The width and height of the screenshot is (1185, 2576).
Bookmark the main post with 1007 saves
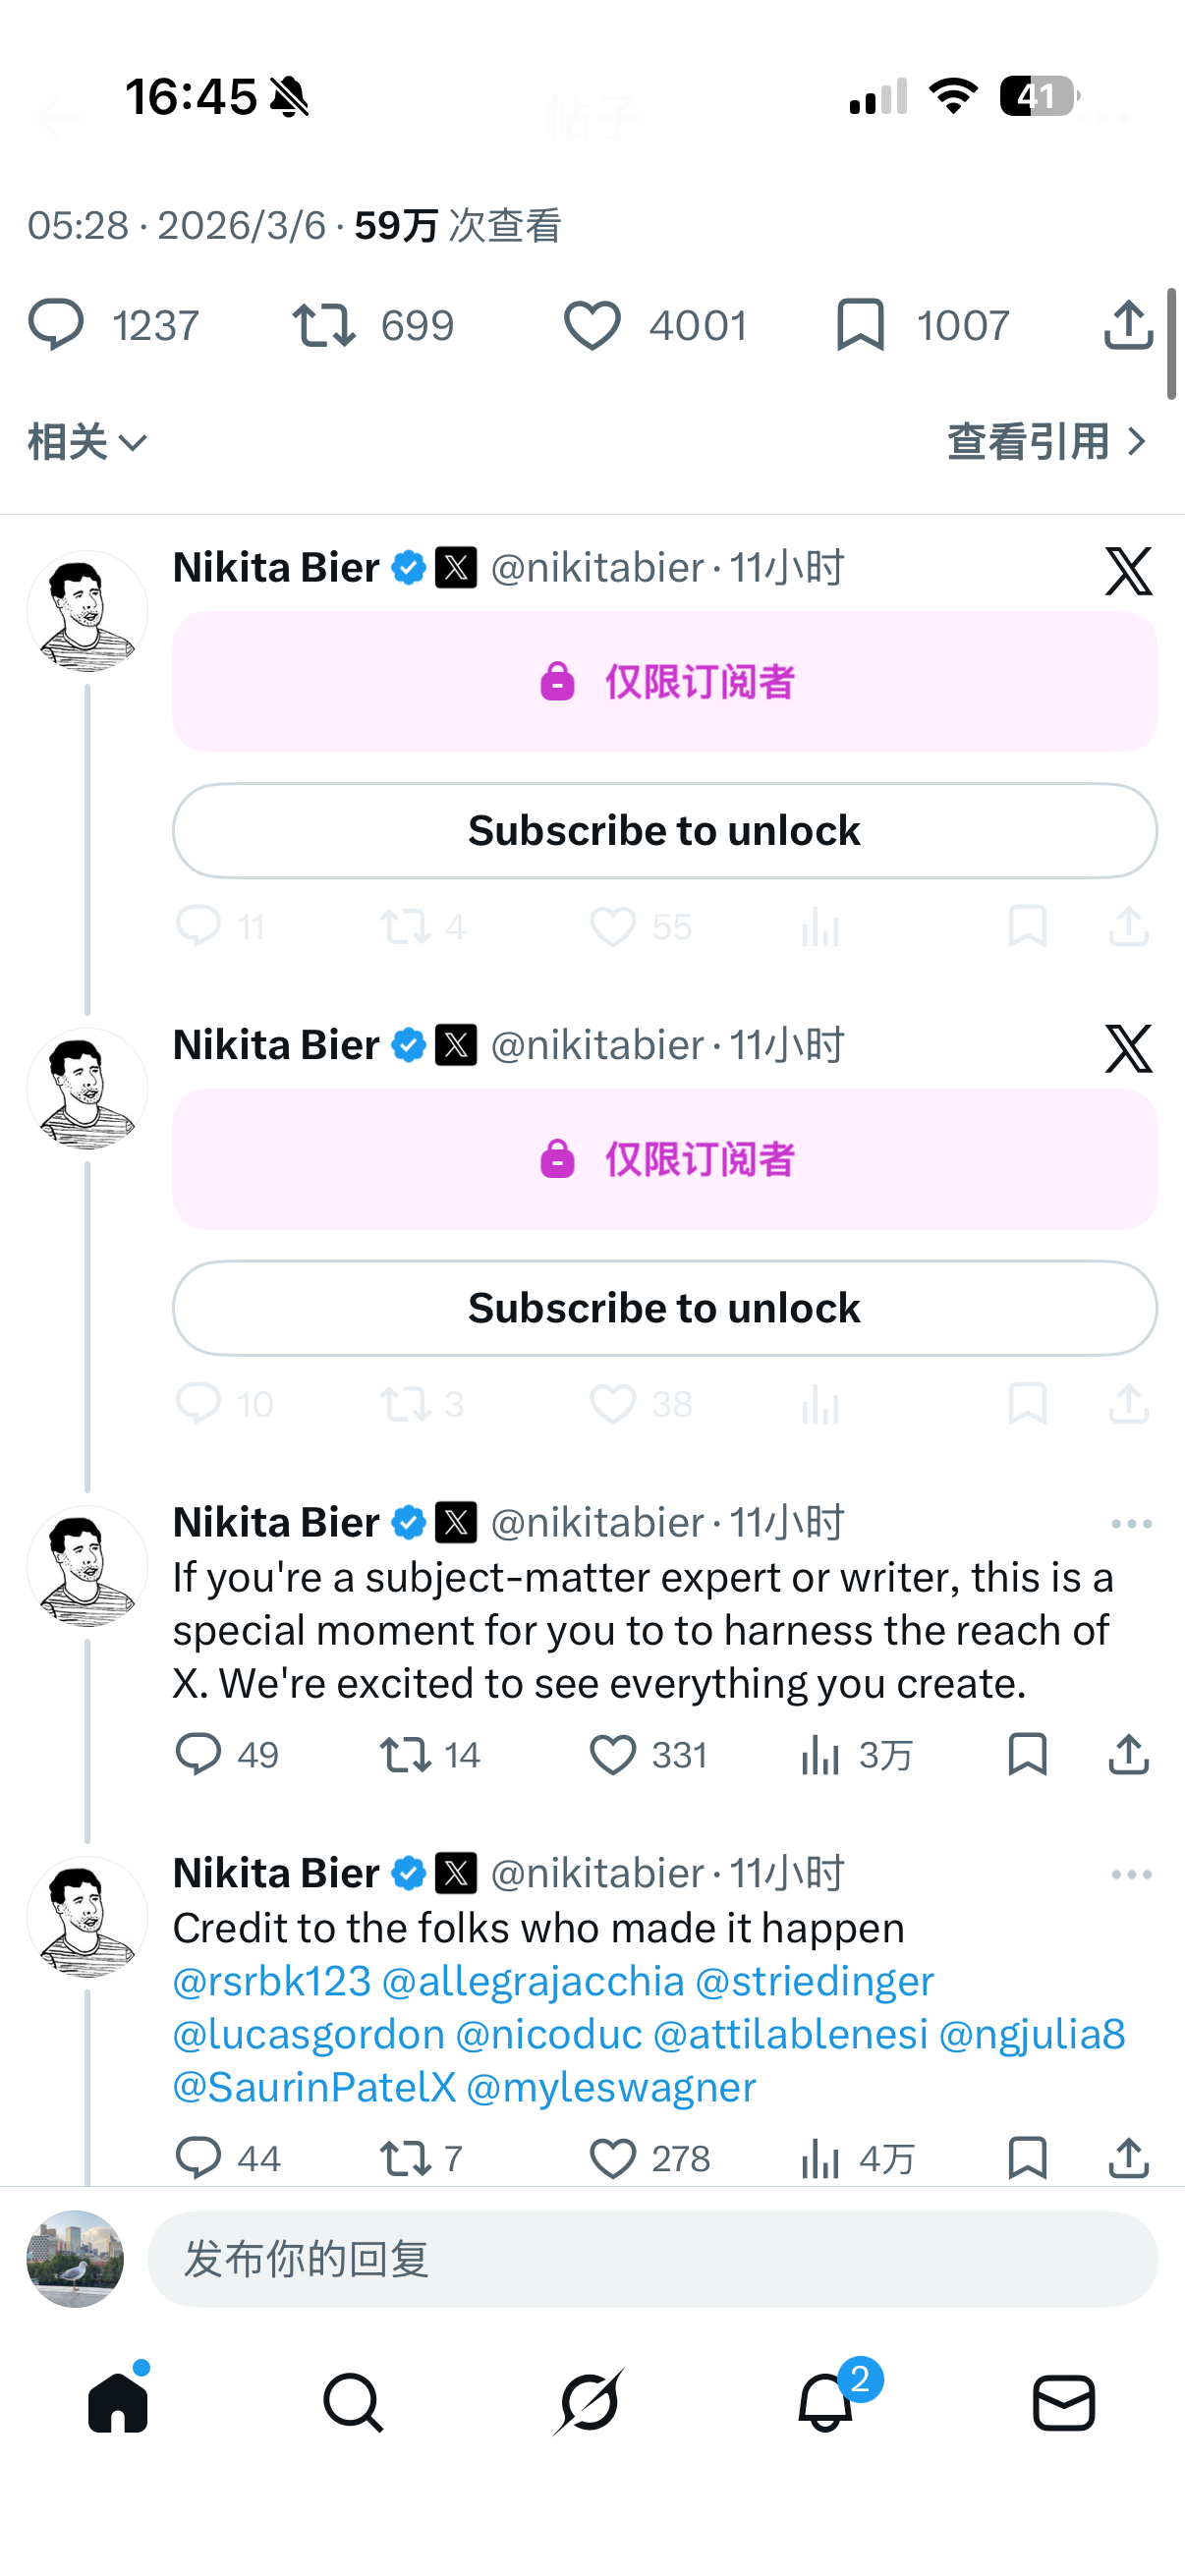(x=860, y=325)
